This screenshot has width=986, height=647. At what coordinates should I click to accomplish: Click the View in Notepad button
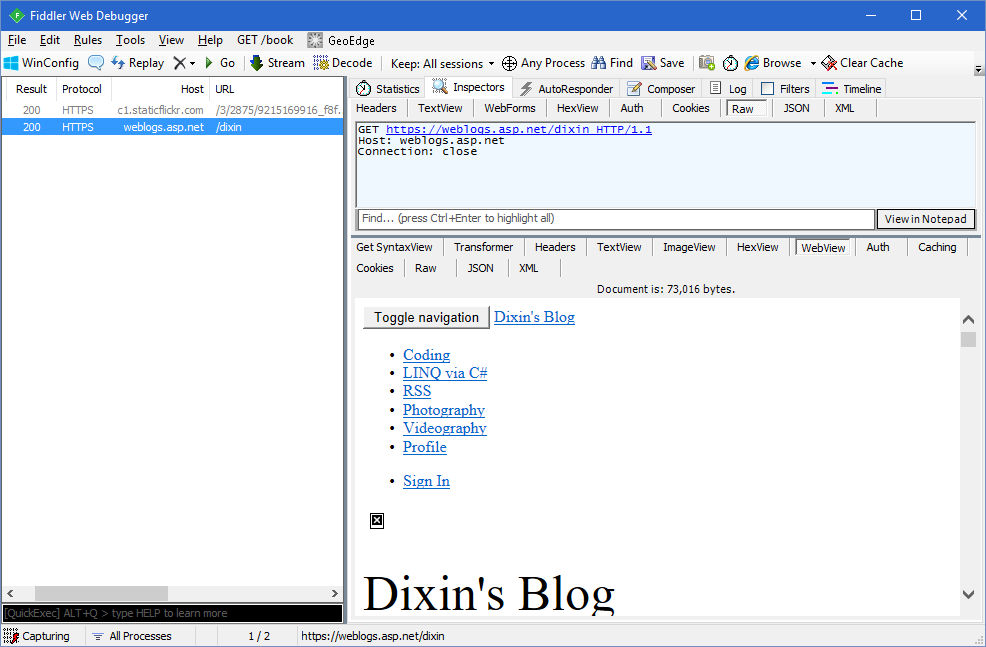pyautogui.click(x=926, y=219)
